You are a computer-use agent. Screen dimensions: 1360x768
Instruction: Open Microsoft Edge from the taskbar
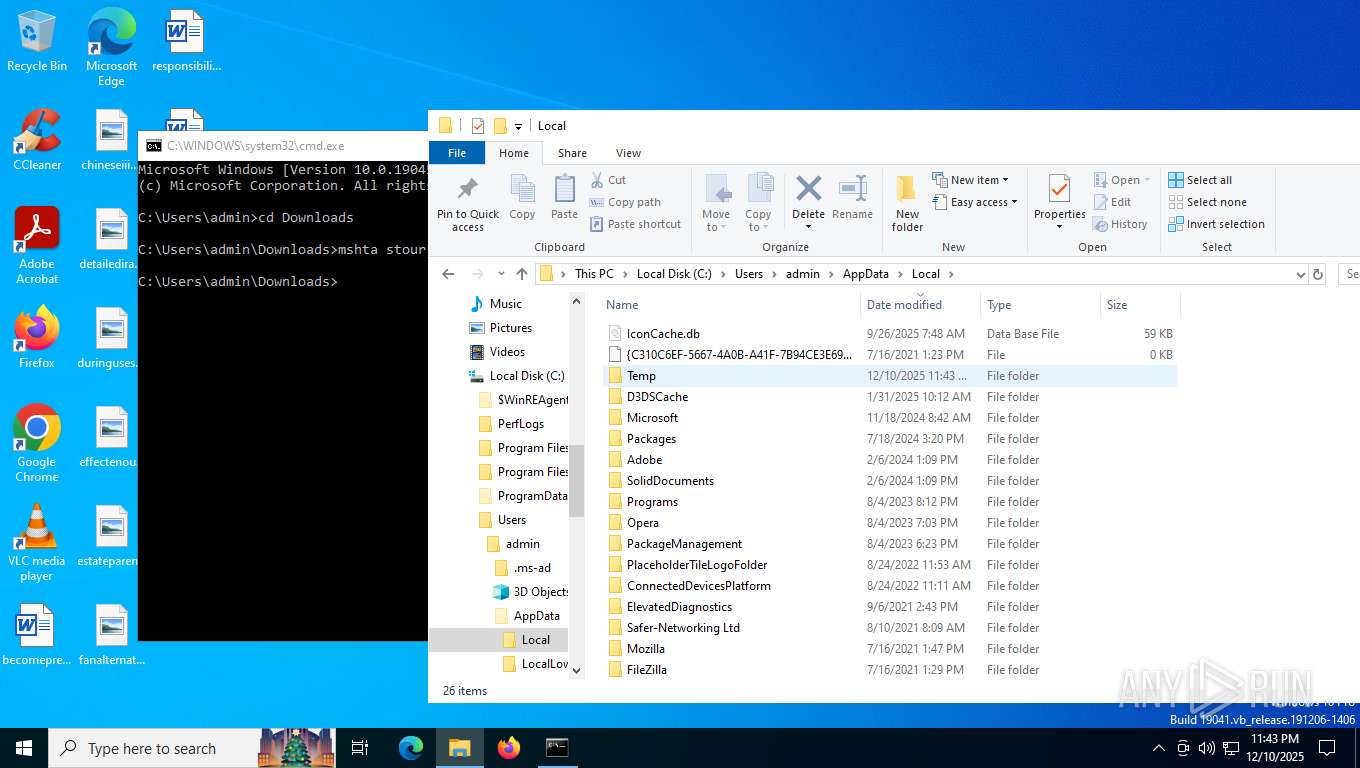411,748
